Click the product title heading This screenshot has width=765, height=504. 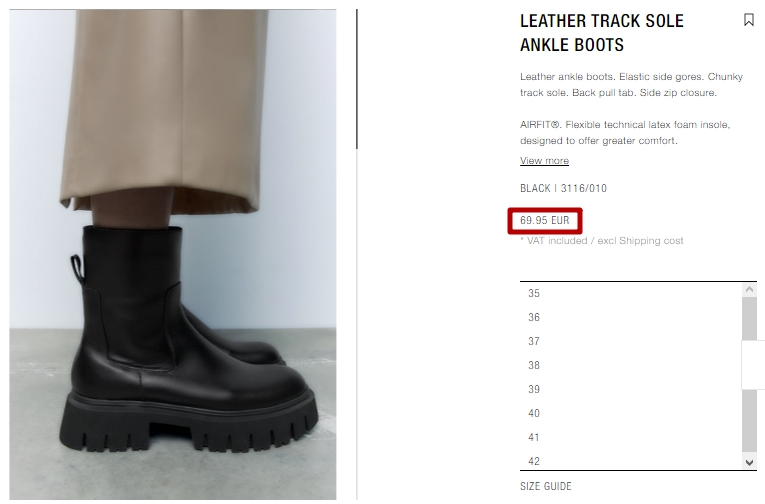602,33
